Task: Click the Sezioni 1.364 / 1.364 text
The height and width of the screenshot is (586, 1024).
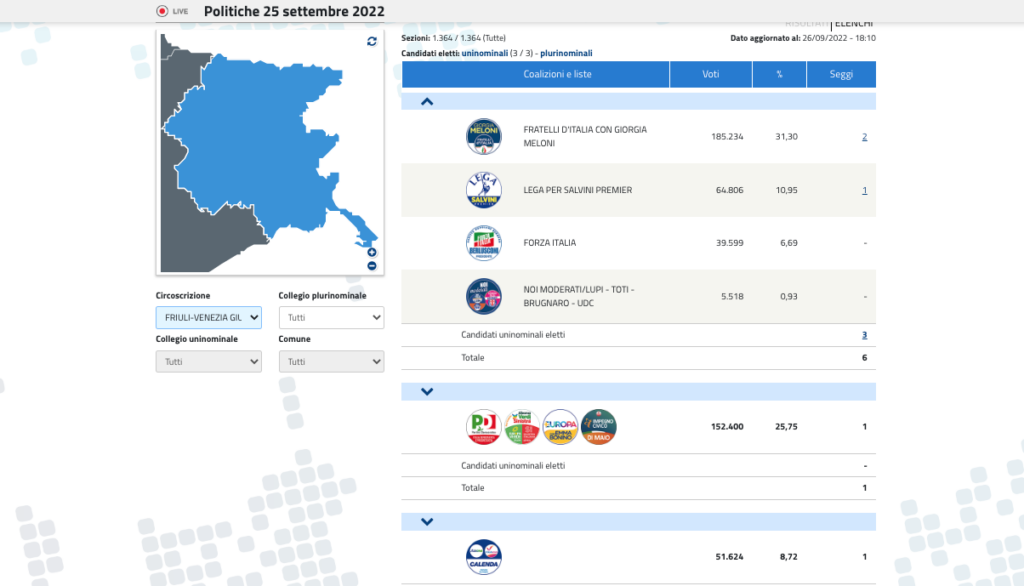Action: pyautogui.click(x=453, y=38)
